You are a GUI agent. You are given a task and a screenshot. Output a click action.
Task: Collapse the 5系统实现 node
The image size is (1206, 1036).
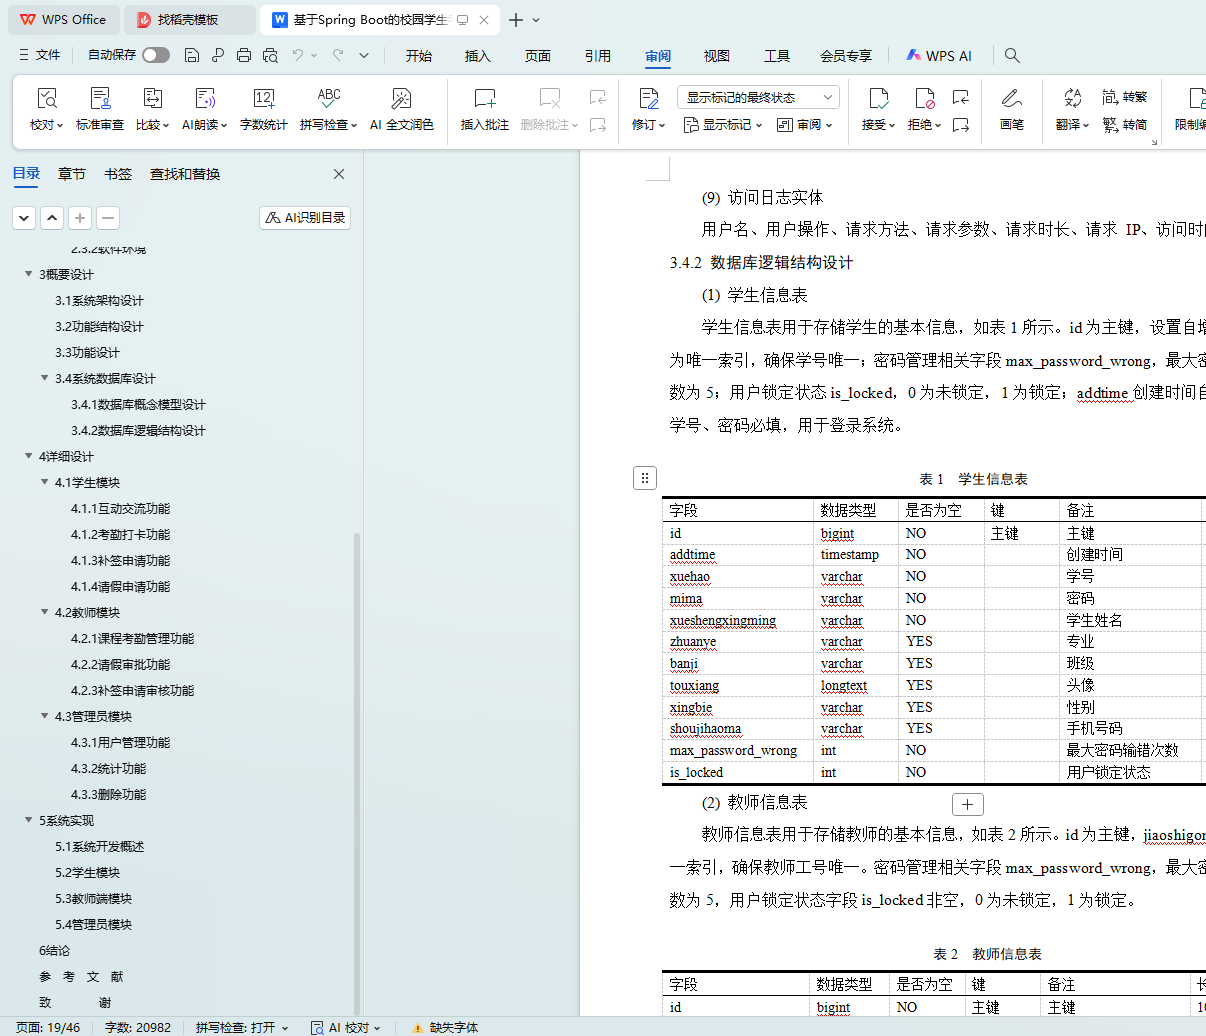pos(28,820)
